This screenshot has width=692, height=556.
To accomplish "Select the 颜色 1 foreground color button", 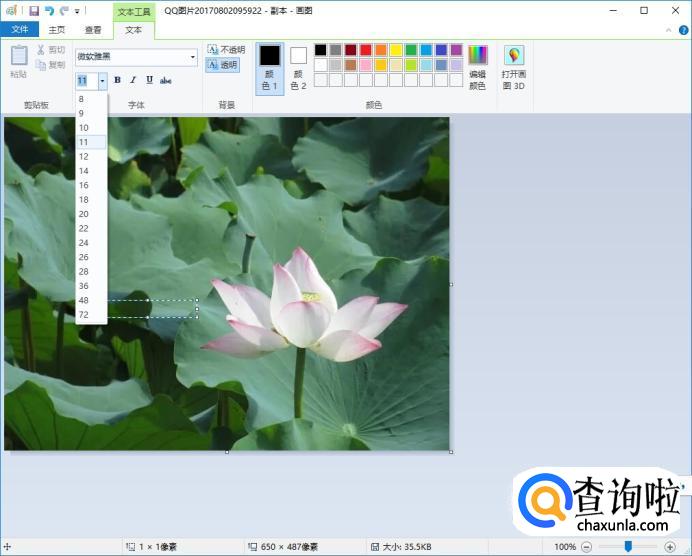I will click(270, 68).
